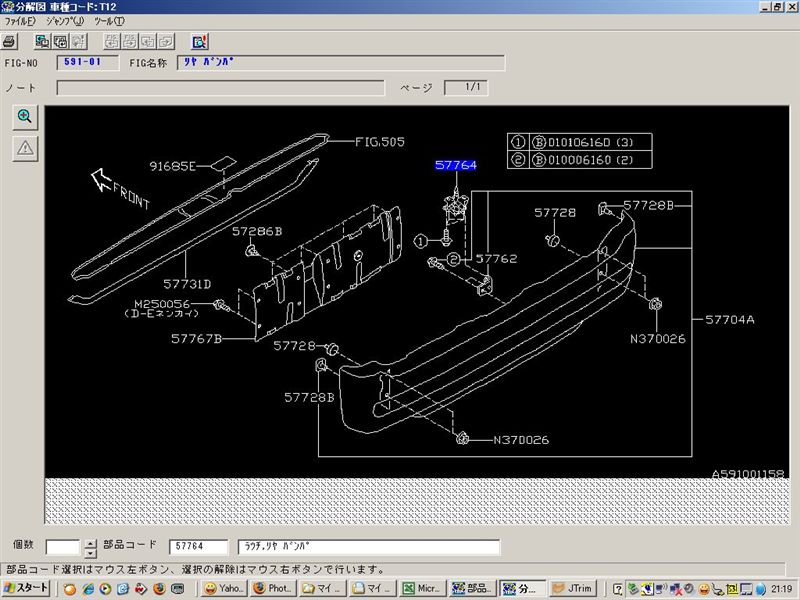Launch Firefox from the quick launch bar
The height and width of the screenshot is (600, 800).
click(x=159, y=589)
